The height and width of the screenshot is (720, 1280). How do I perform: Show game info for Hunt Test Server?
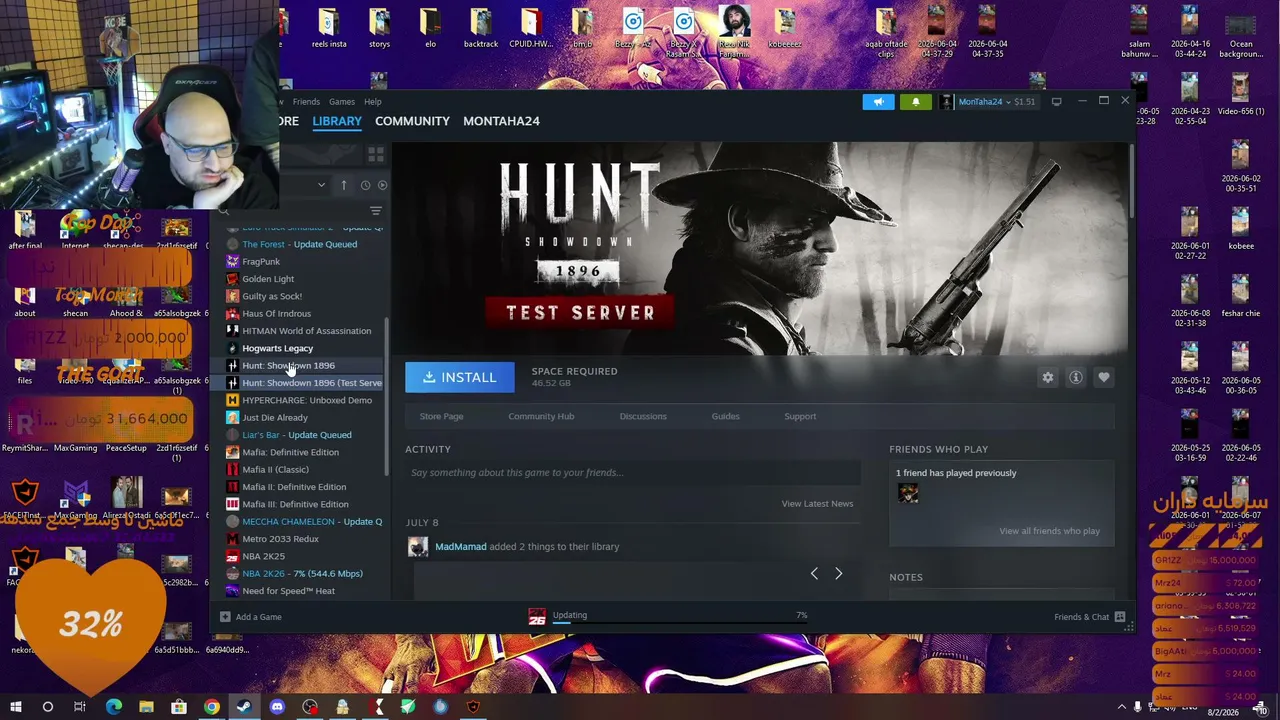(1075, 377)
